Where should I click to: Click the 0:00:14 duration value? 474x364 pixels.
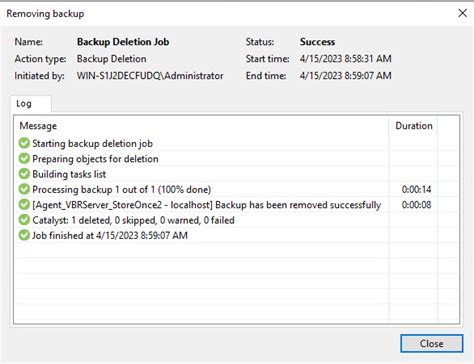[416, 189]
